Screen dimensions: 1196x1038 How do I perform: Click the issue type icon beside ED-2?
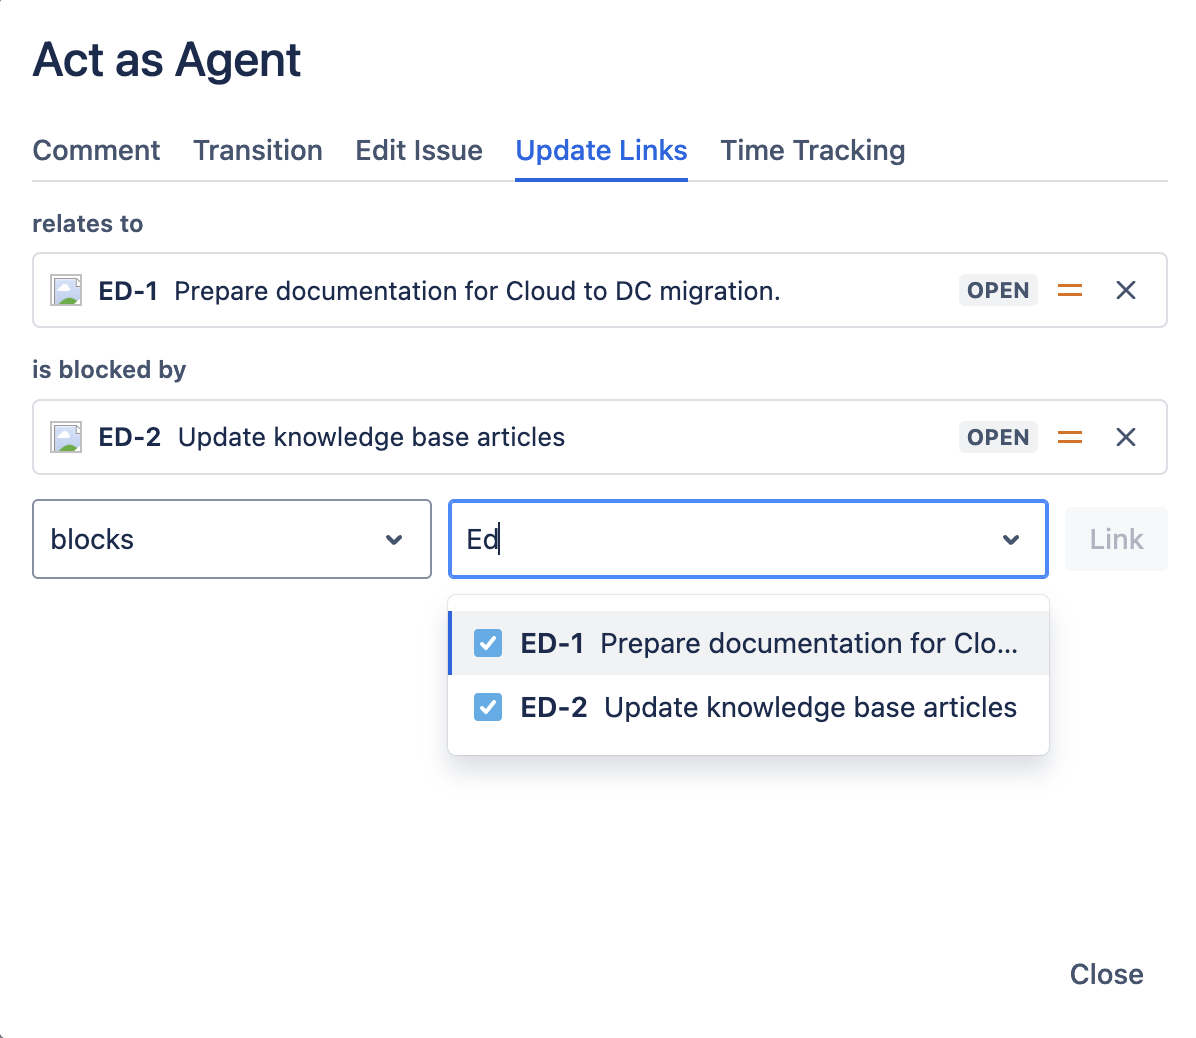(x=66, y=438)
